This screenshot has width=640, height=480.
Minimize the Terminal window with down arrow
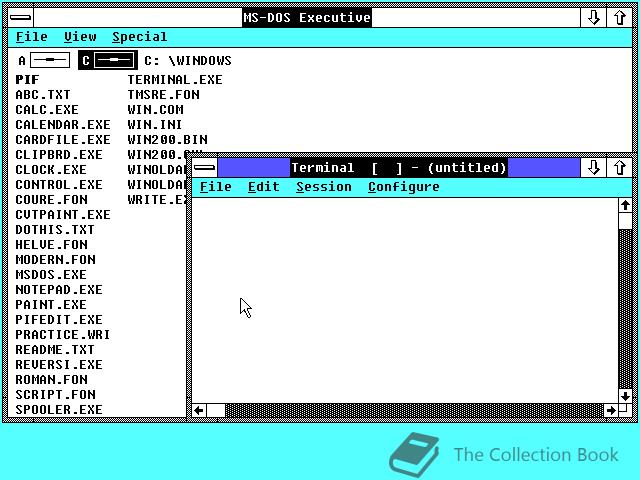[x=593, y=167]
